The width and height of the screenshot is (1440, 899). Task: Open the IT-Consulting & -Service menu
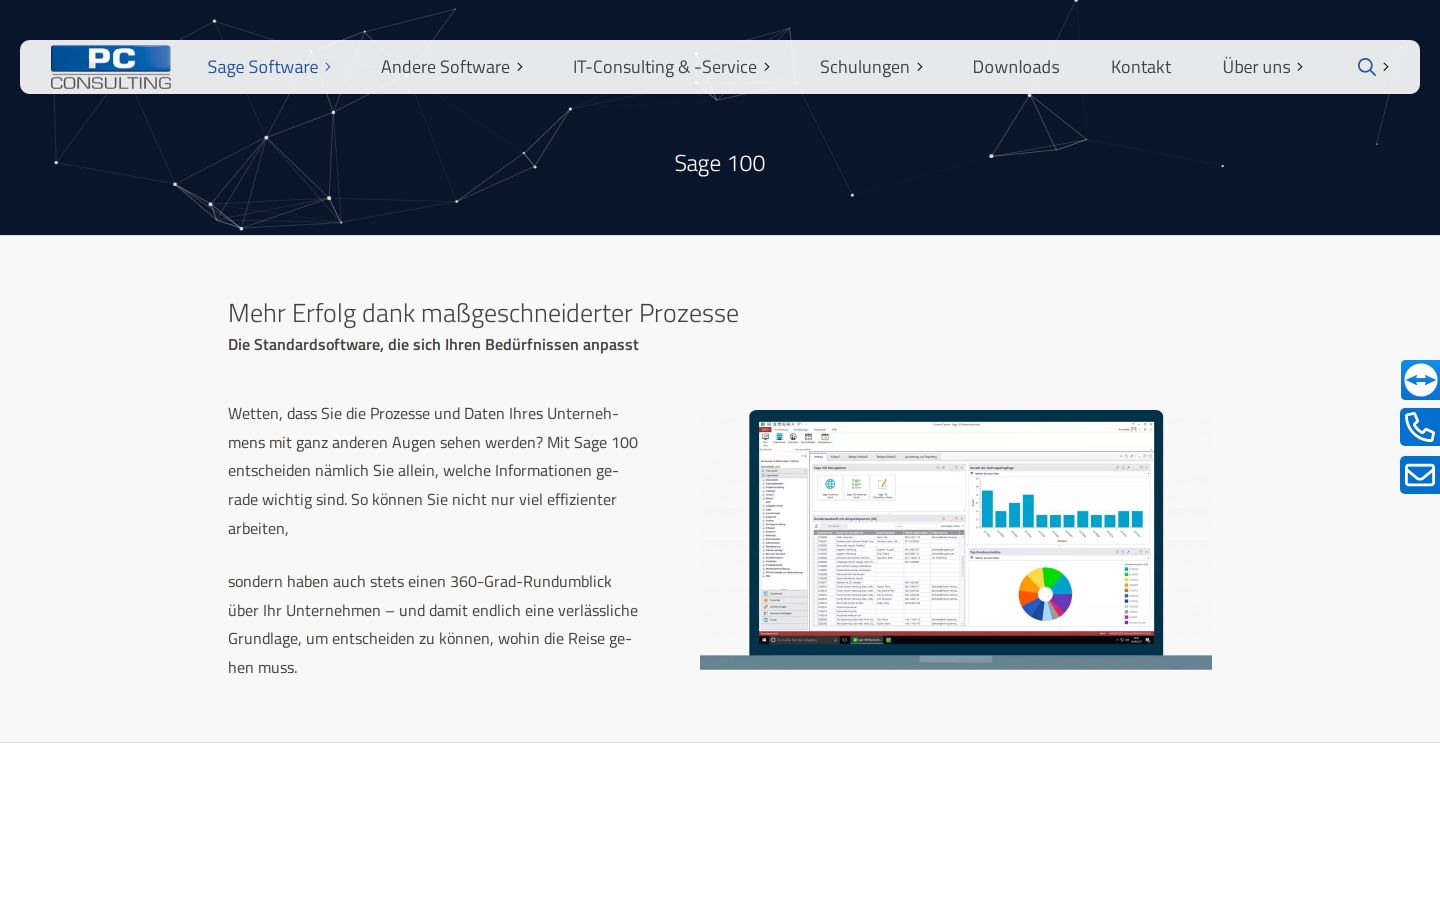[x=665, y=67]
